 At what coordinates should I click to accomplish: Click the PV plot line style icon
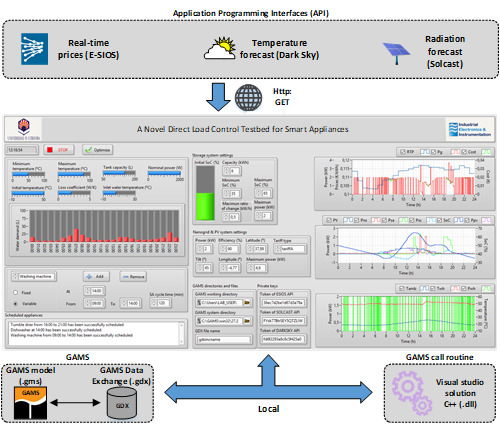point(348,220)
